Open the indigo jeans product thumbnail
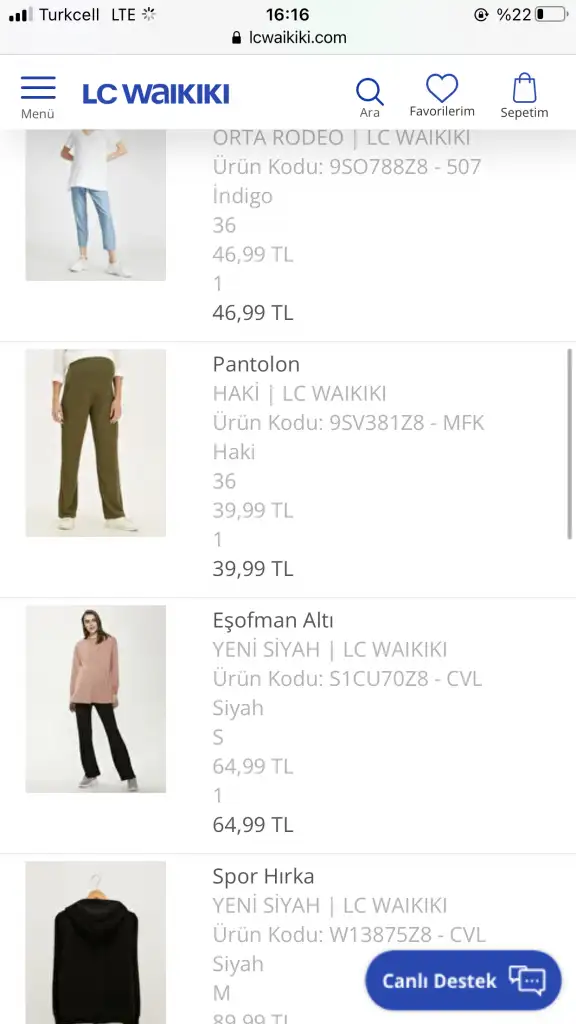The height and width of the screenshot is (1024, 576). click(95, 205)
